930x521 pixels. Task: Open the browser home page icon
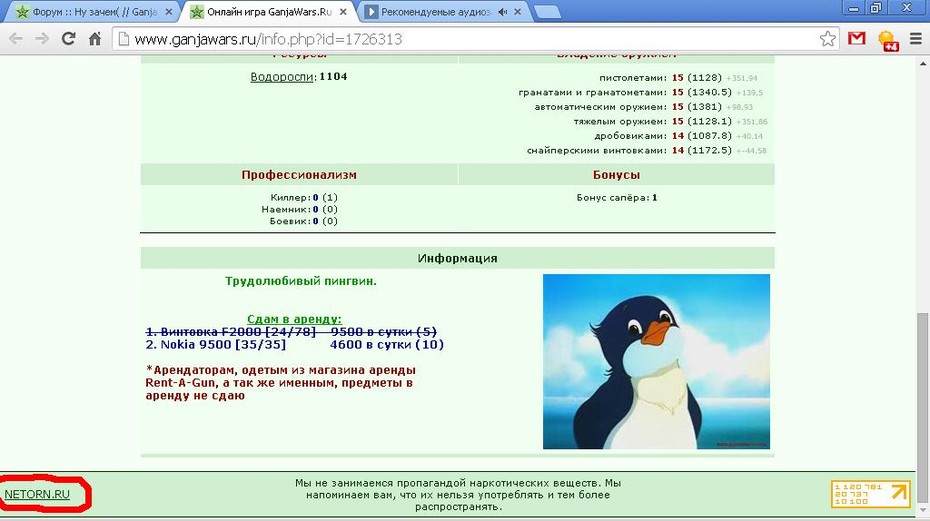pyautogui.click(x=95, y=39)
